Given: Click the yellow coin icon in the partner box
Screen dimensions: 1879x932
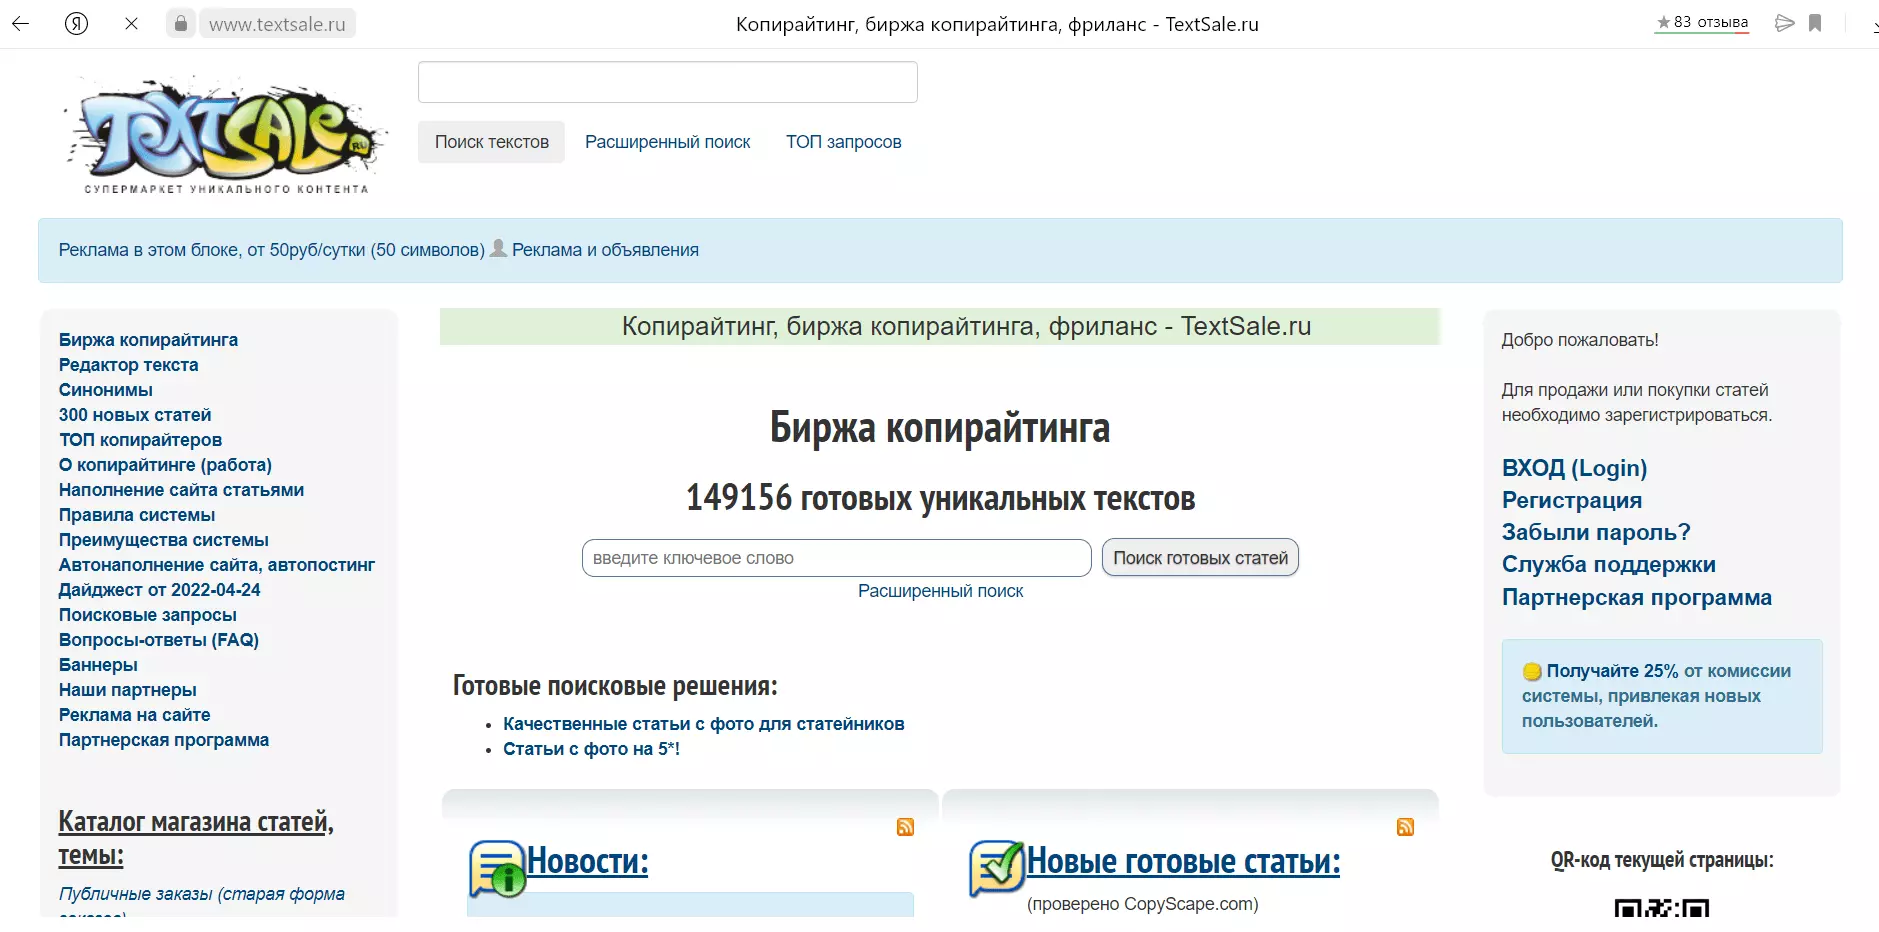Looking at the screenshot, I should (x=1532, y=671).
